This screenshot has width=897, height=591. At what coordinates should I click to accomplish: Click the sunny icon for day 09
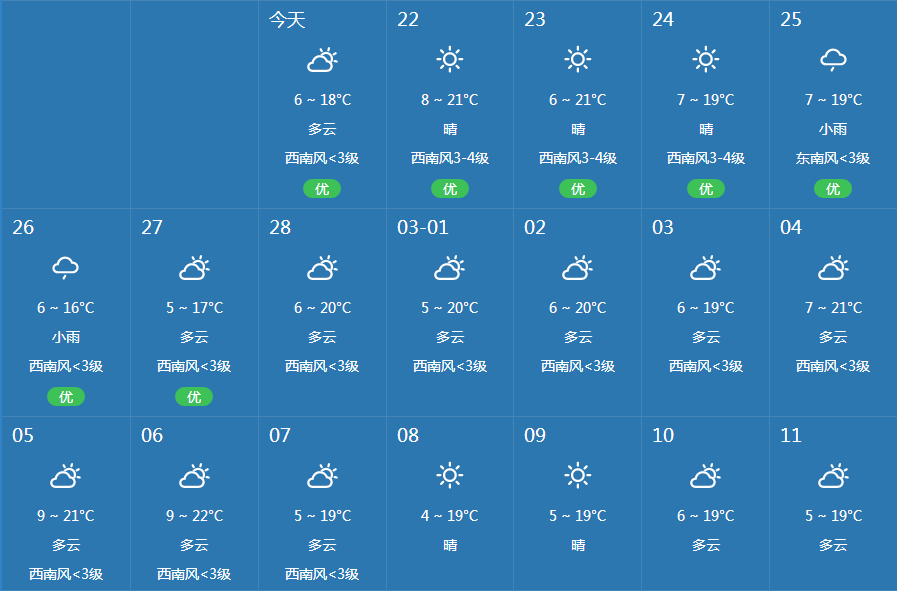pyautogui.click(x=578, y=476)
